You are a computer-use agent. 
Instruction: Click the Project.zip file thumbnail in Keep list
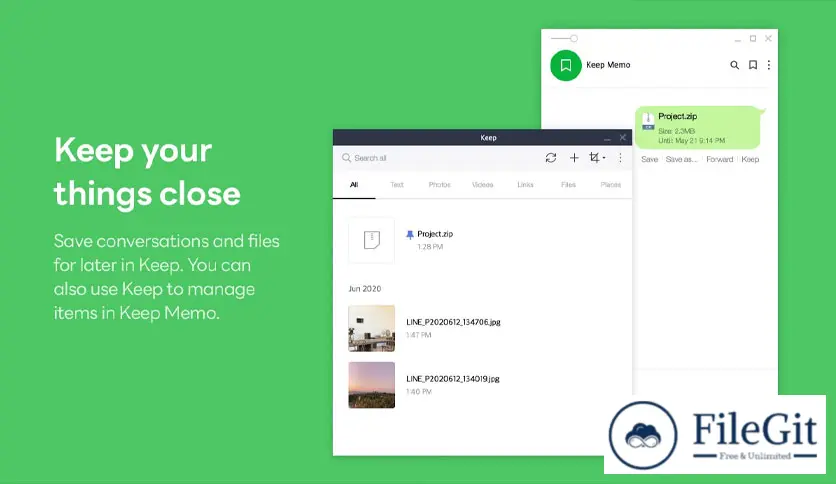(x=372, y=240)
